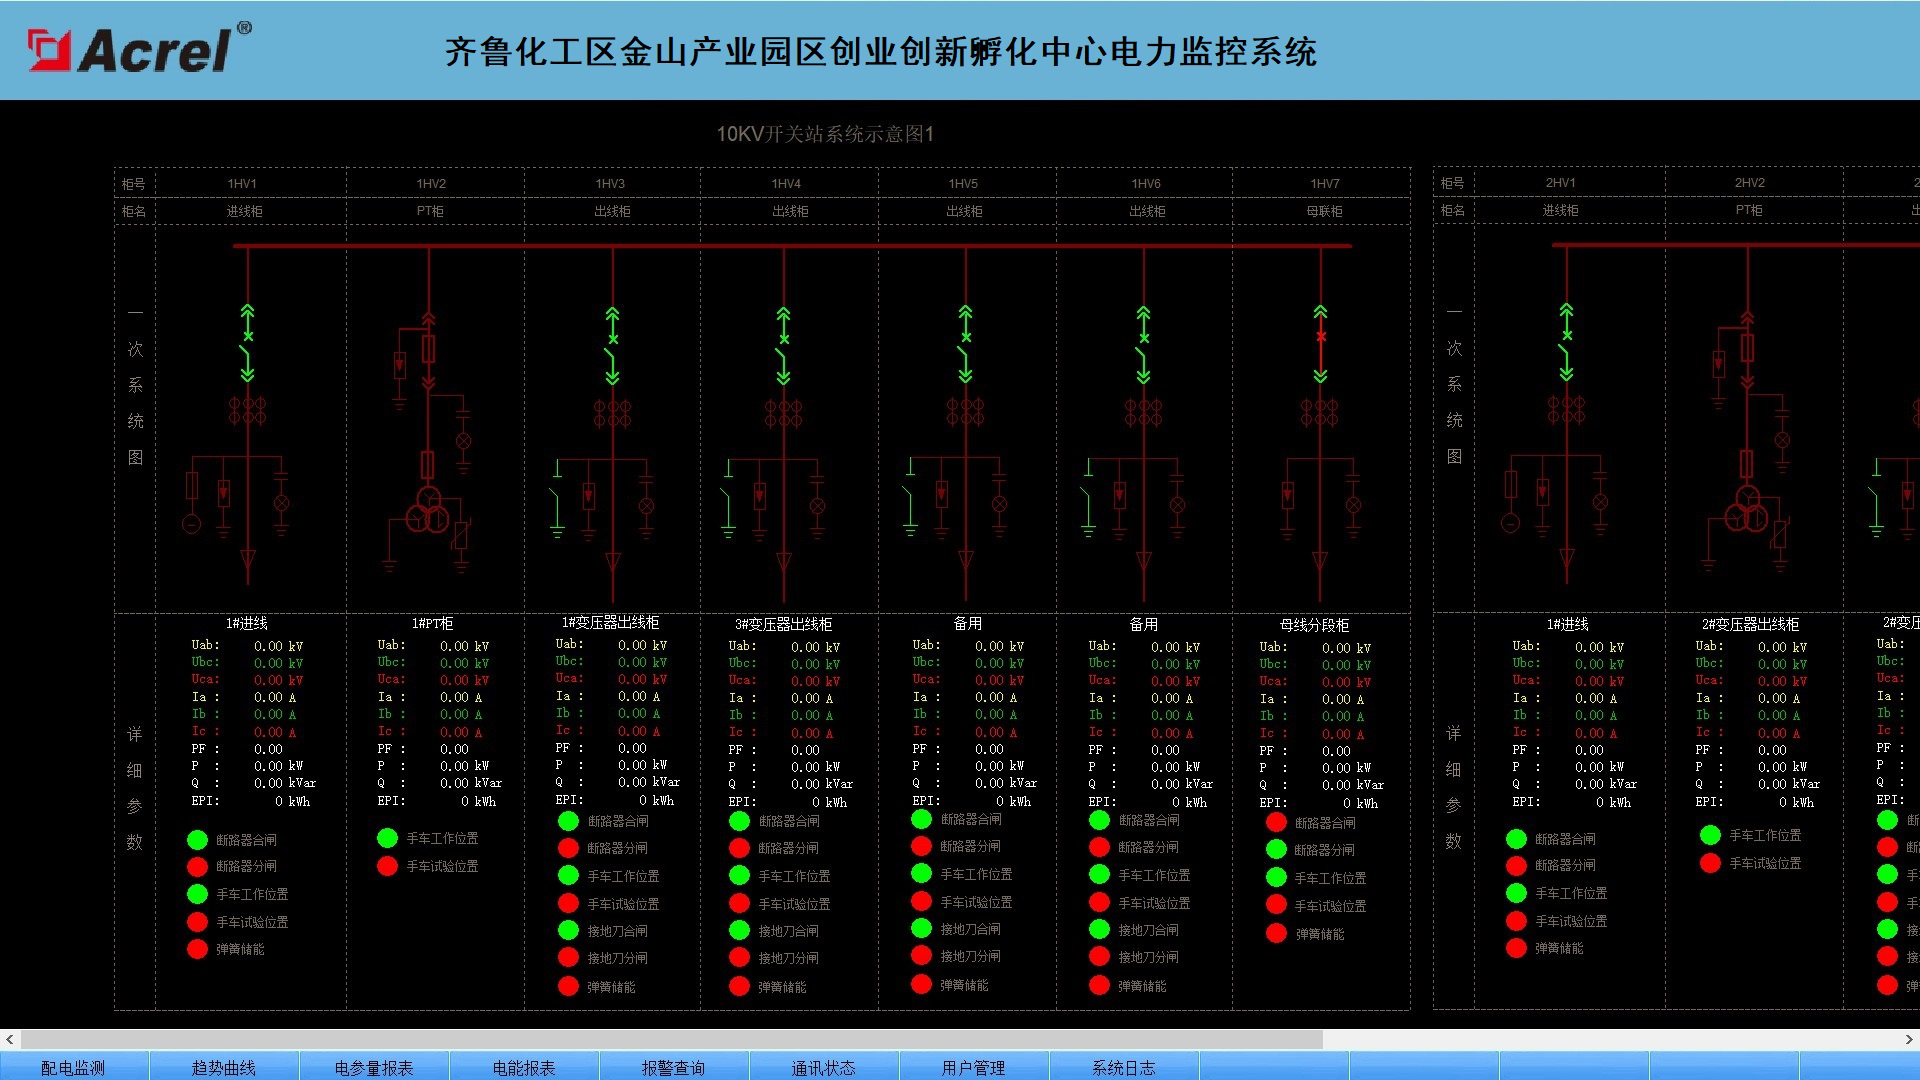Click the Acrel logo
Screen dimensions: 1920x1080
click(x=139, y=49)
